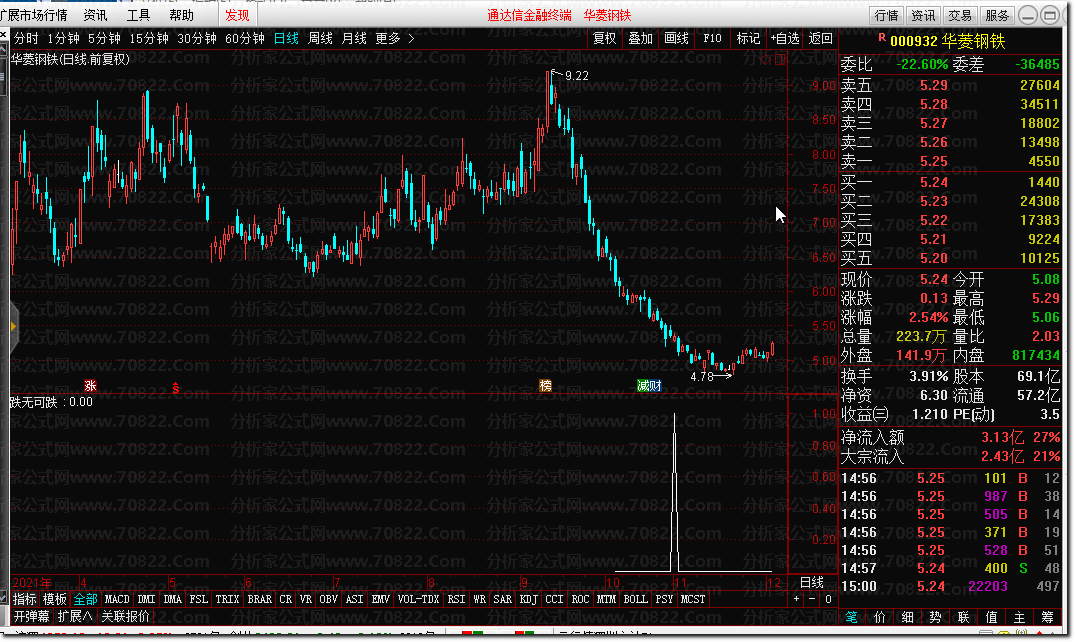Open the 日线 period selector below chart
This screenshot has height=642, width=1076.
point(812,582)
